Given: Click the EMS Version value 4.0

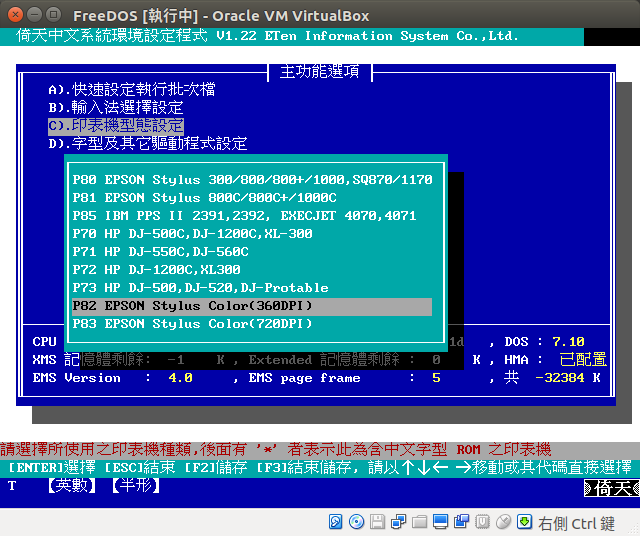Looking at the screenshot, I should click(x=180, y=378).
